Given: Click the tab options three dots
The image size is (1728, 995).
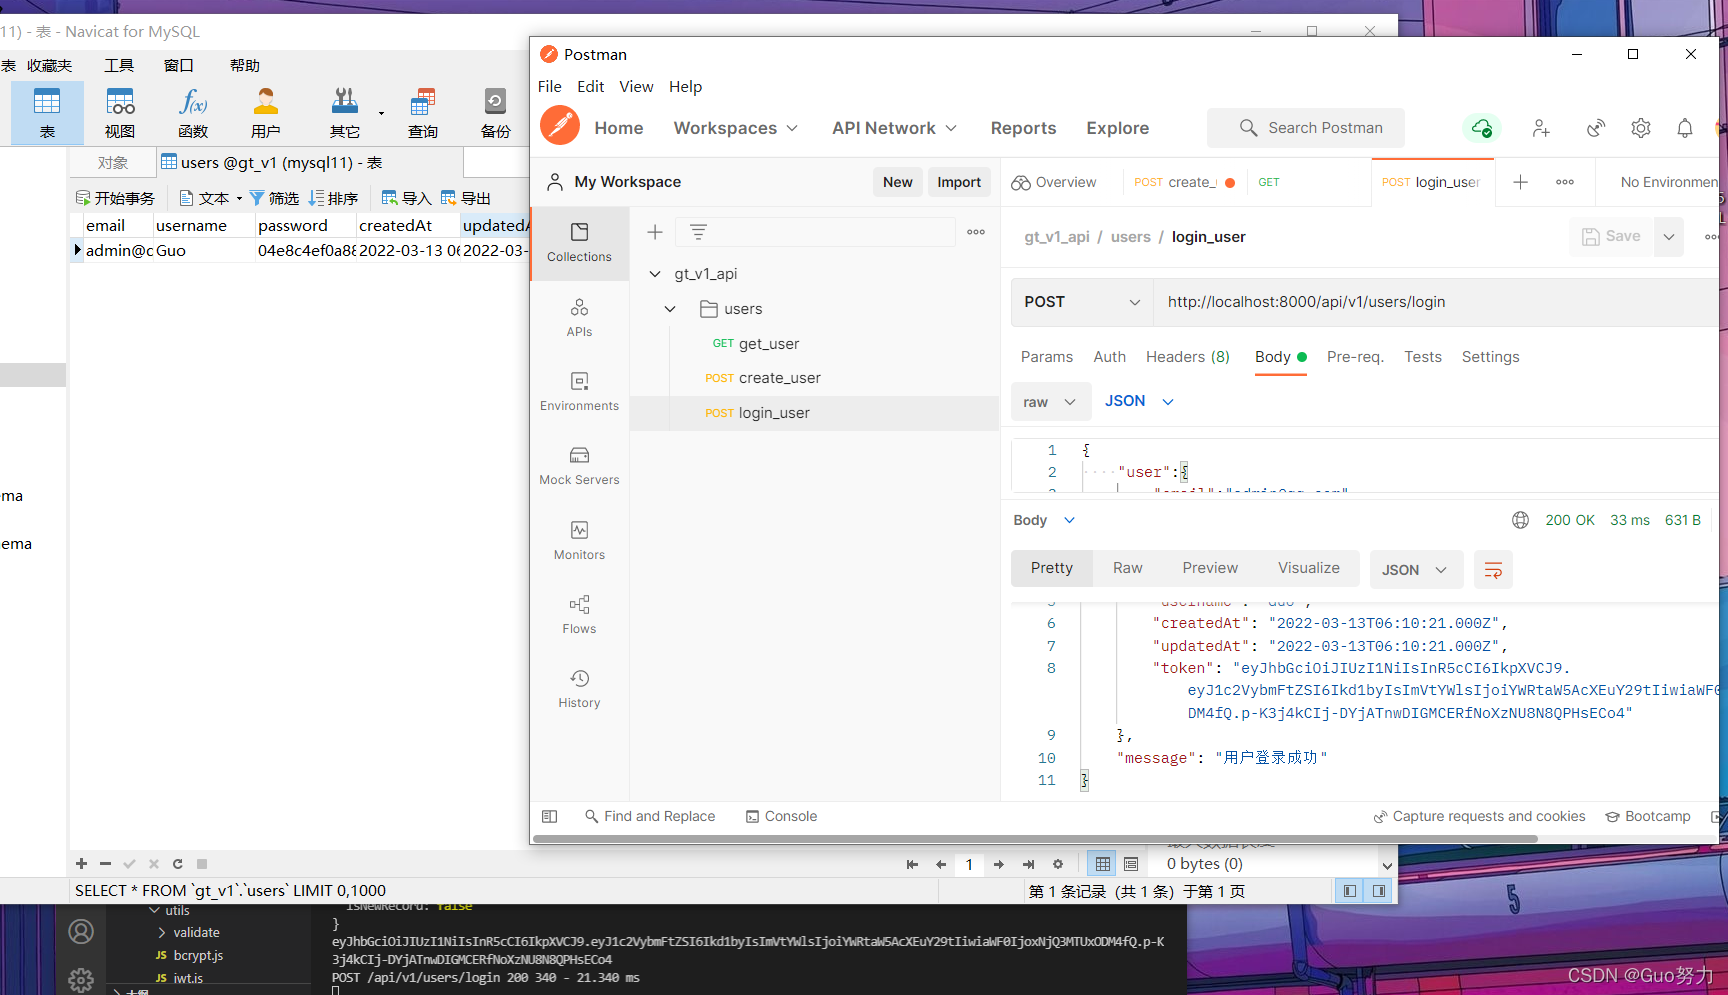Looking at the screenshot, I should pos(1565,182).
